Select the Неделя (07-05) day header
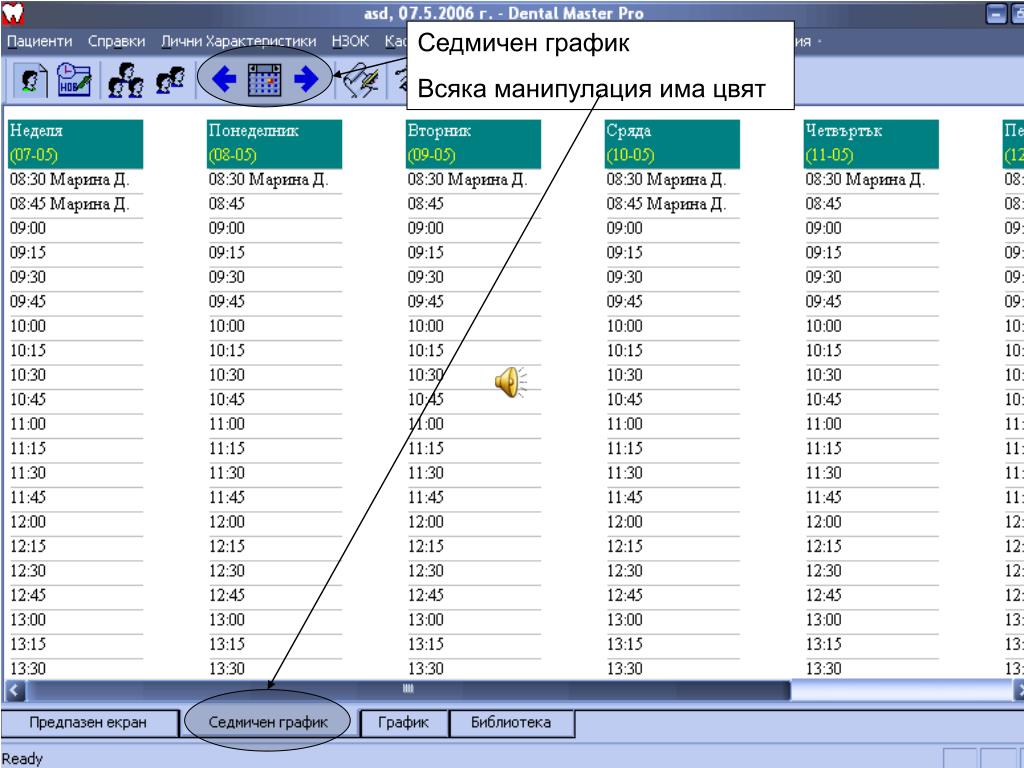Screen dimensions: 1024x768 coord(76,144)
